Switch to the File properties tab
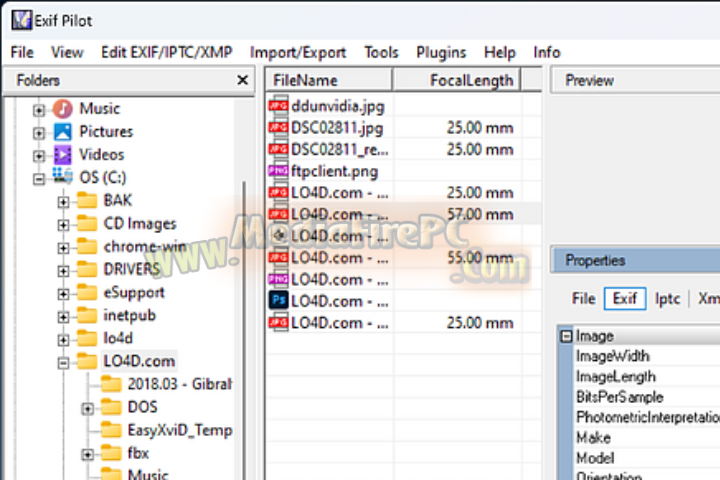Screen dimensions: 720x480 (x=583, y=299)
